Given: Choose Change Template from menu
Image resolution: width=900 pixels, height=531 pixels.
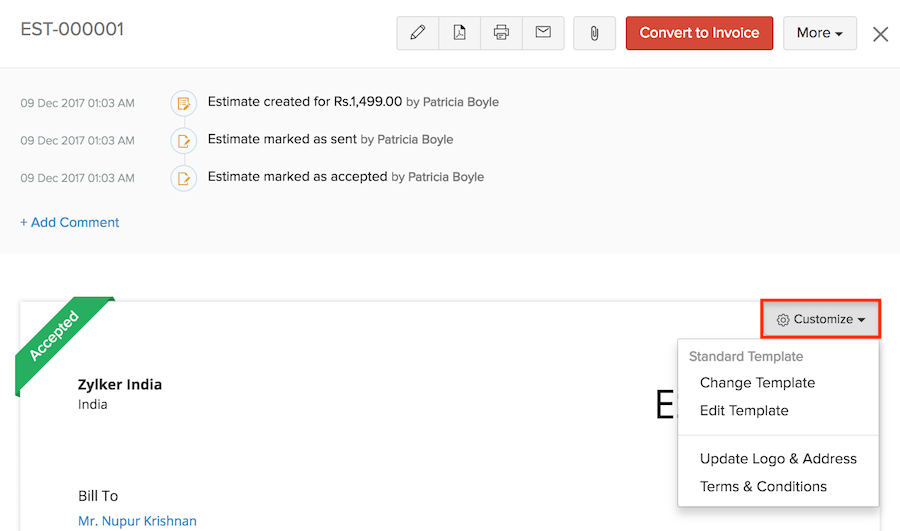Looking at the screenshot, I should pyautogui.click(x=757, y=383).
